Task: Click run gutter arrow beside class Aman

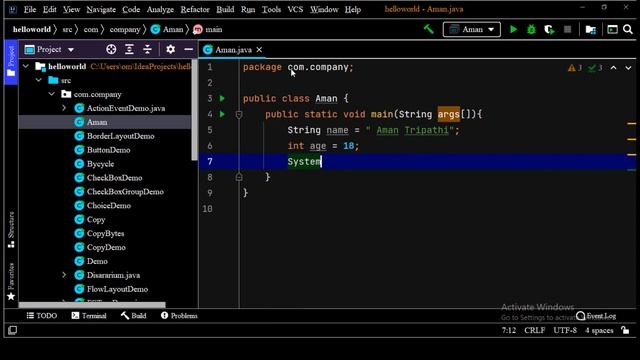Action: (222, 98)
